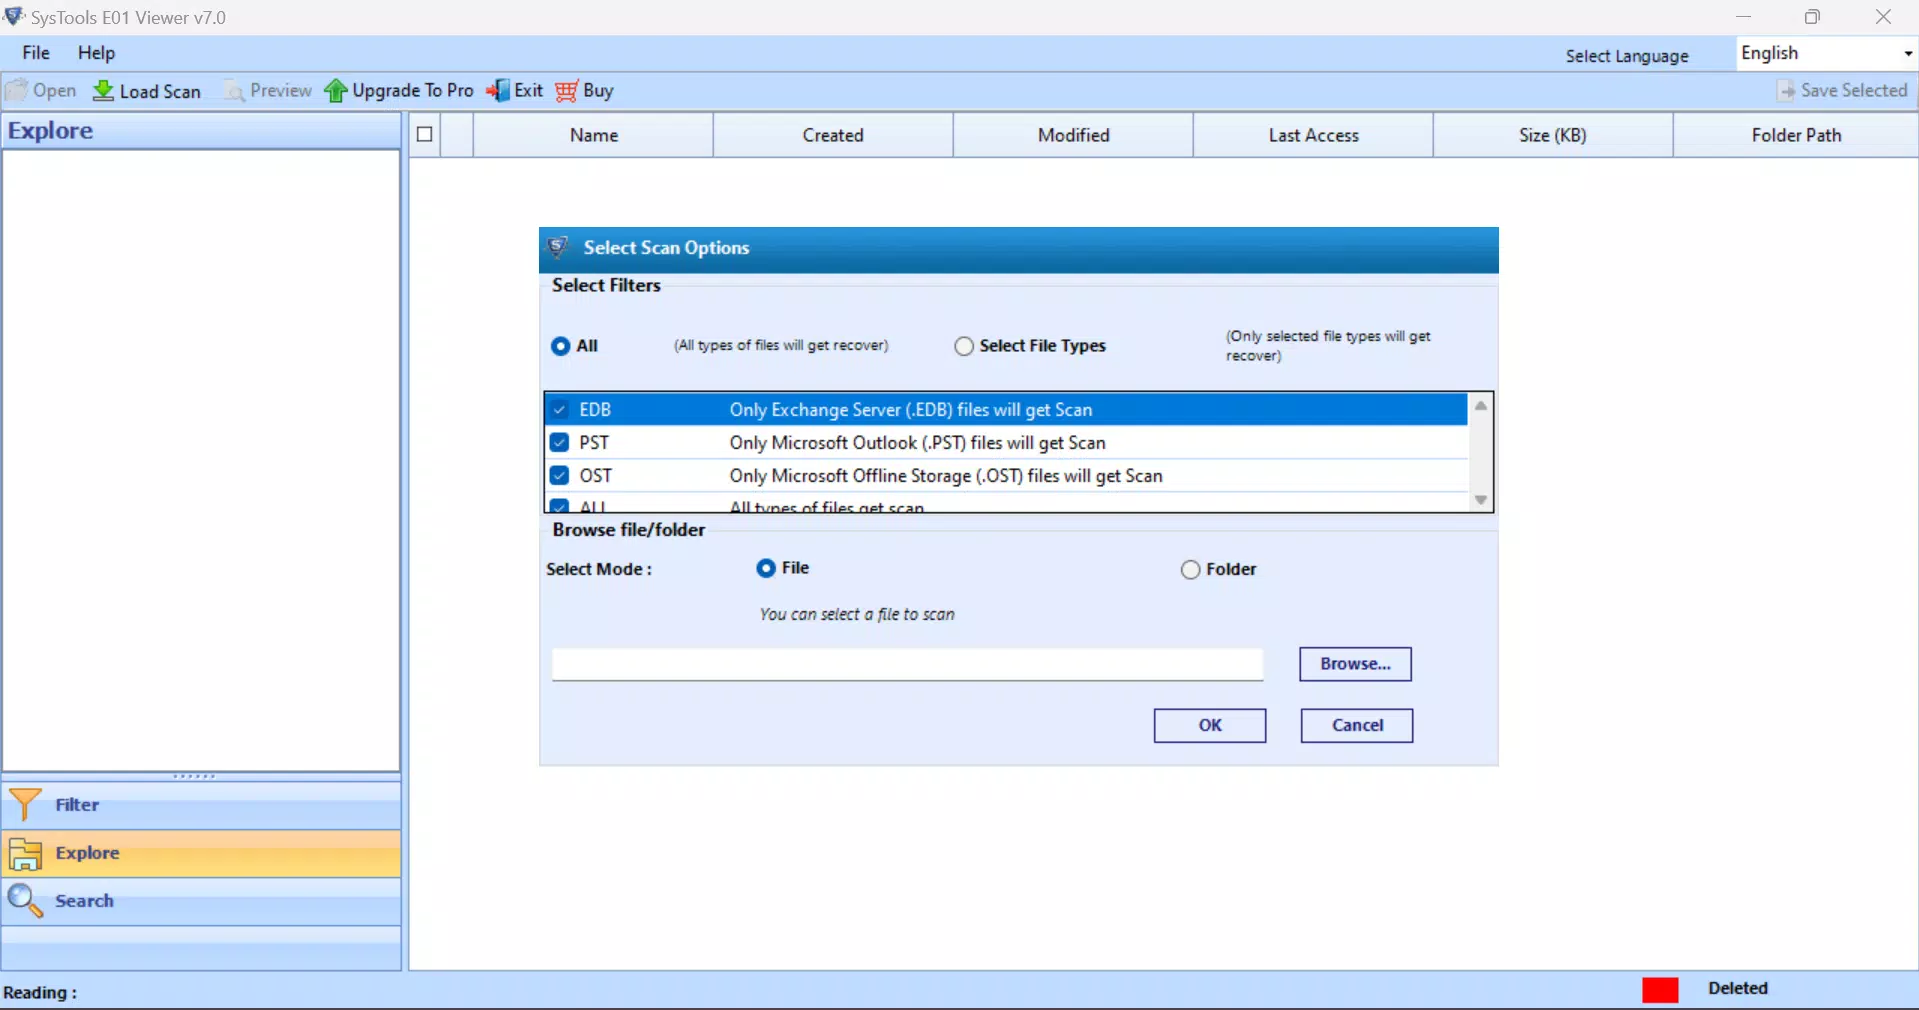1919x1010 pixels.
Task: Sort by the Size (KB) column header
Action: coord(1553,135)
